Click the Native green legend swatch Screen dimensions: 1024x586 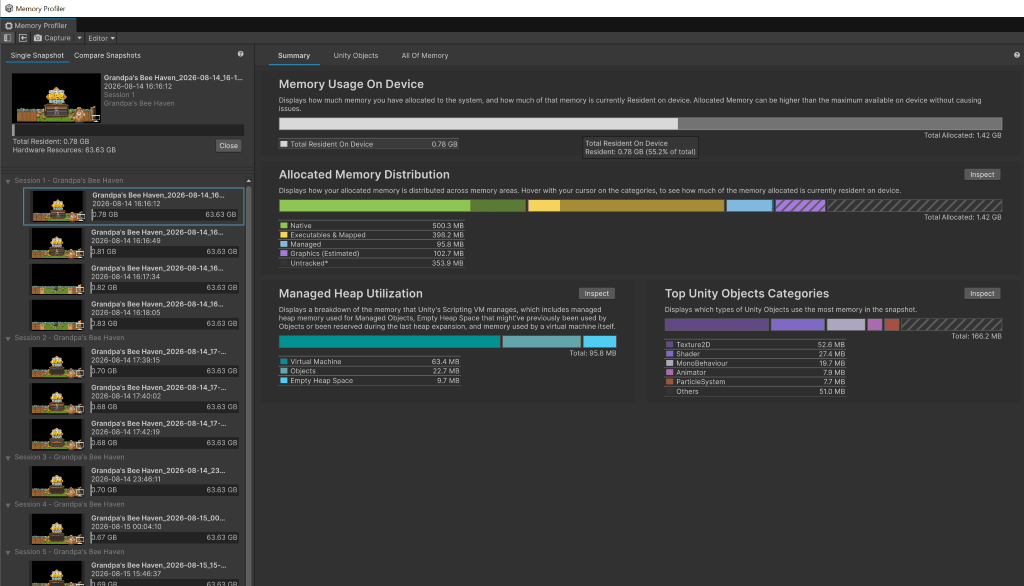(283, 225)
